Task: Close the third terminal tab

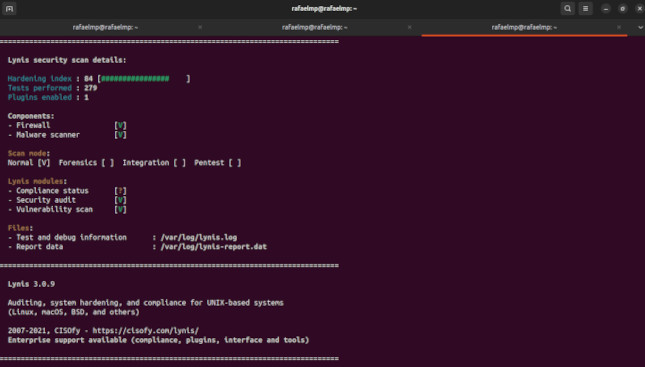Action: click(x=619, y=28)
